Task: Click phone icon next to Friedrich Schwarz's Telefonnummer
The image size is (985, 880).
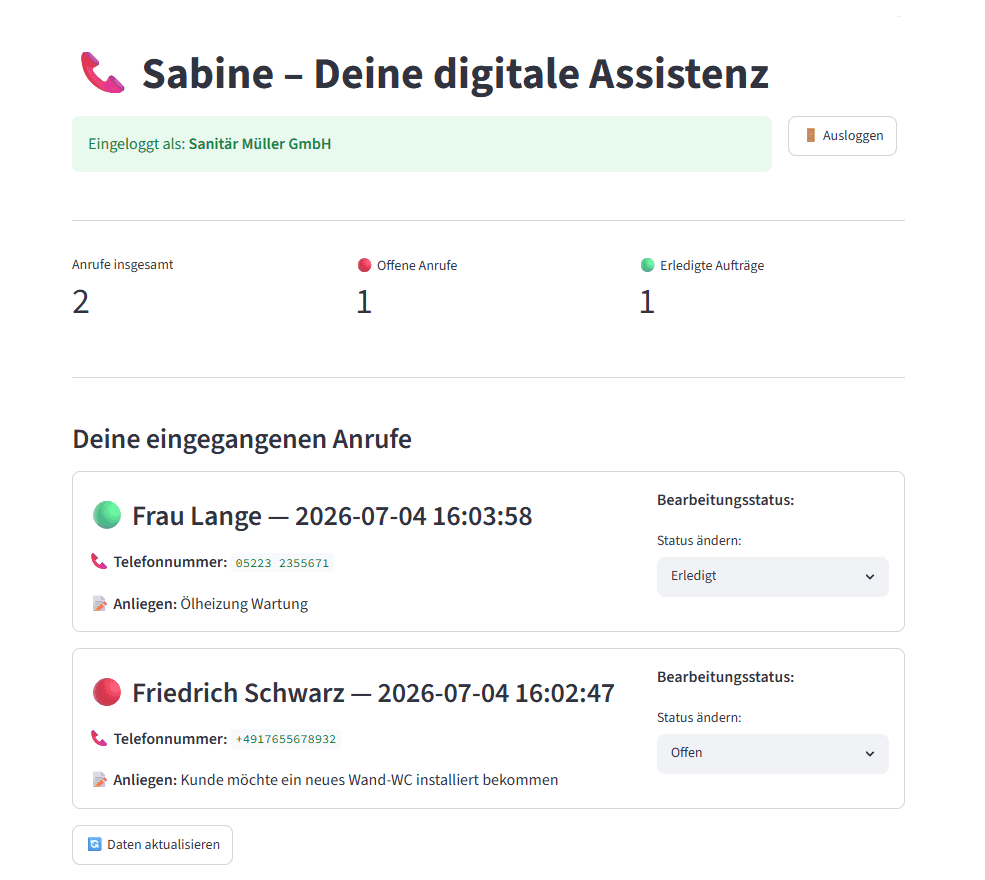Action: tap(99, 738)
